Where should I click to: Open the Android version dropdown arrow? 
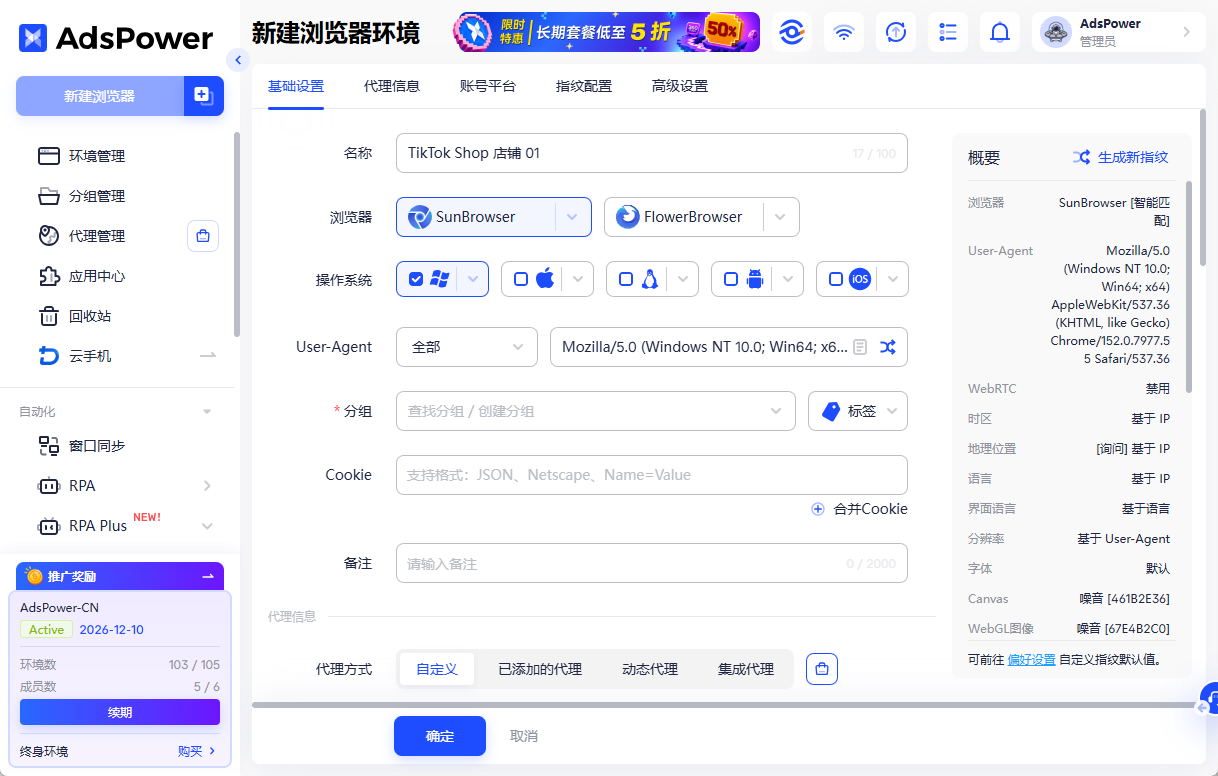pos(788,279)
